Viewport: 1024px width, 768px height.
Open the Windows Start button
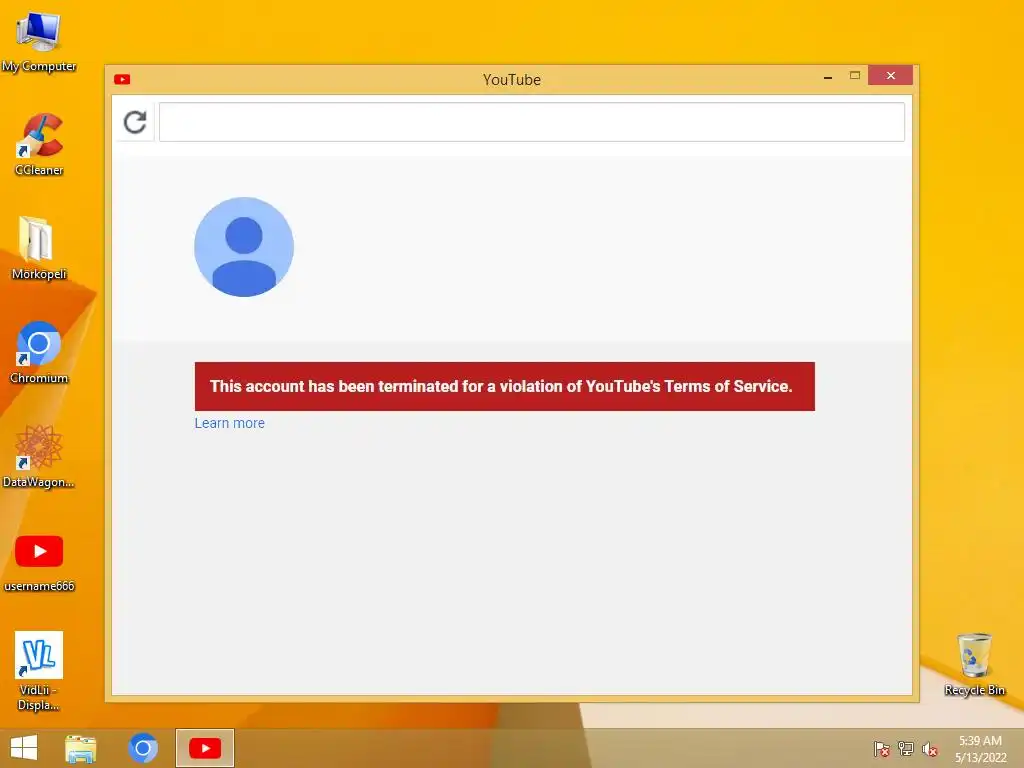(24, 748)
